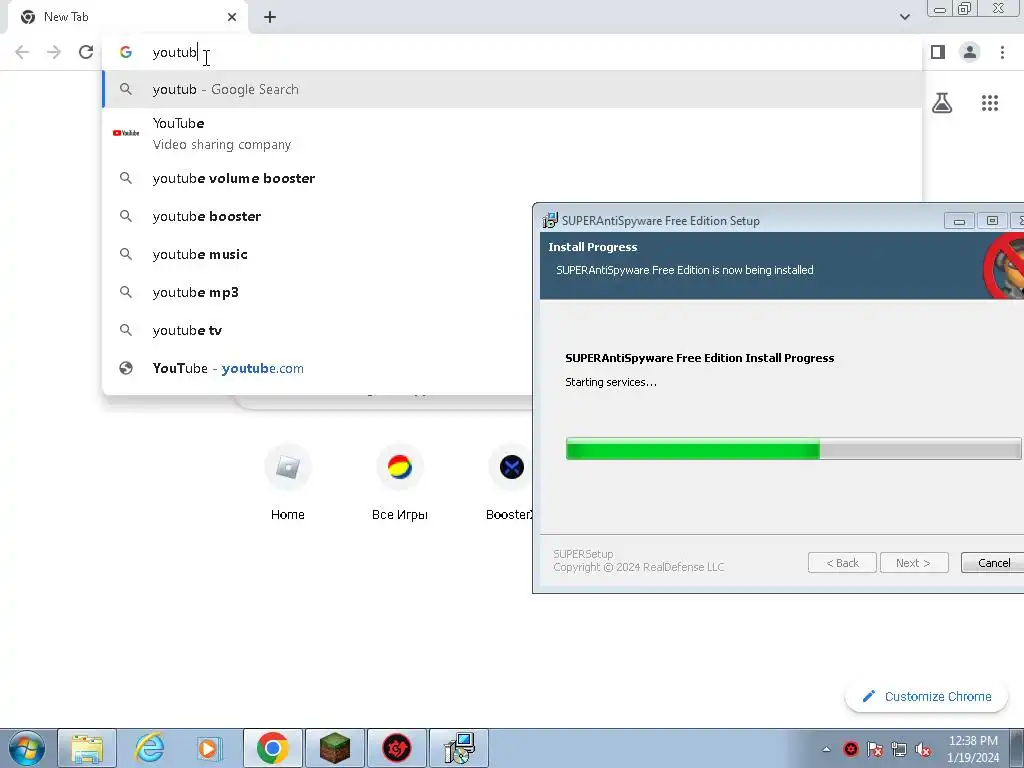1024x768 pixels.
Task: Open the Все Игры shortcut tile
Action: [400, 483]
